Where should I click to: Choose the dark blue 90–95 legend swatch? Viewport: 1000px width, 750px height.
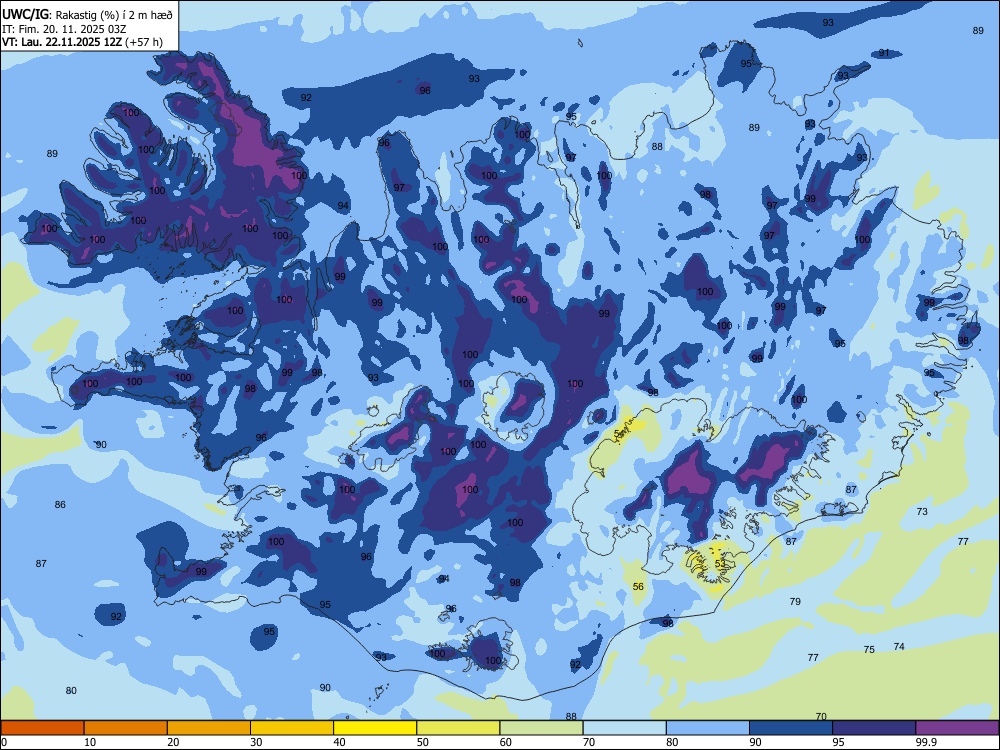[x=791, y=728]
